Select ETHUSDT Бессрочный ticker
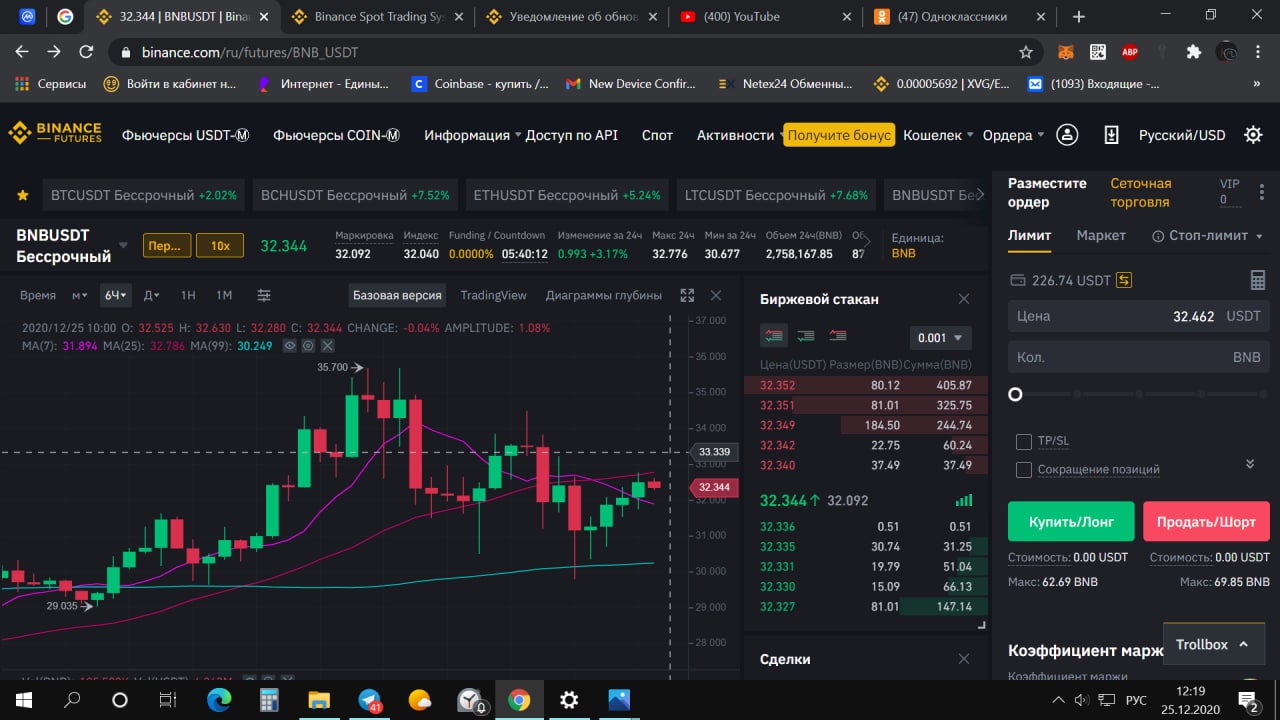1280x720 pixels. click(x=567, y=195)
